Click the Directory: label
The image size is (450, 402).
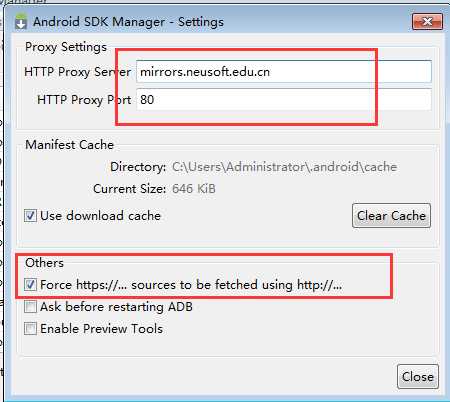[138, 167]
